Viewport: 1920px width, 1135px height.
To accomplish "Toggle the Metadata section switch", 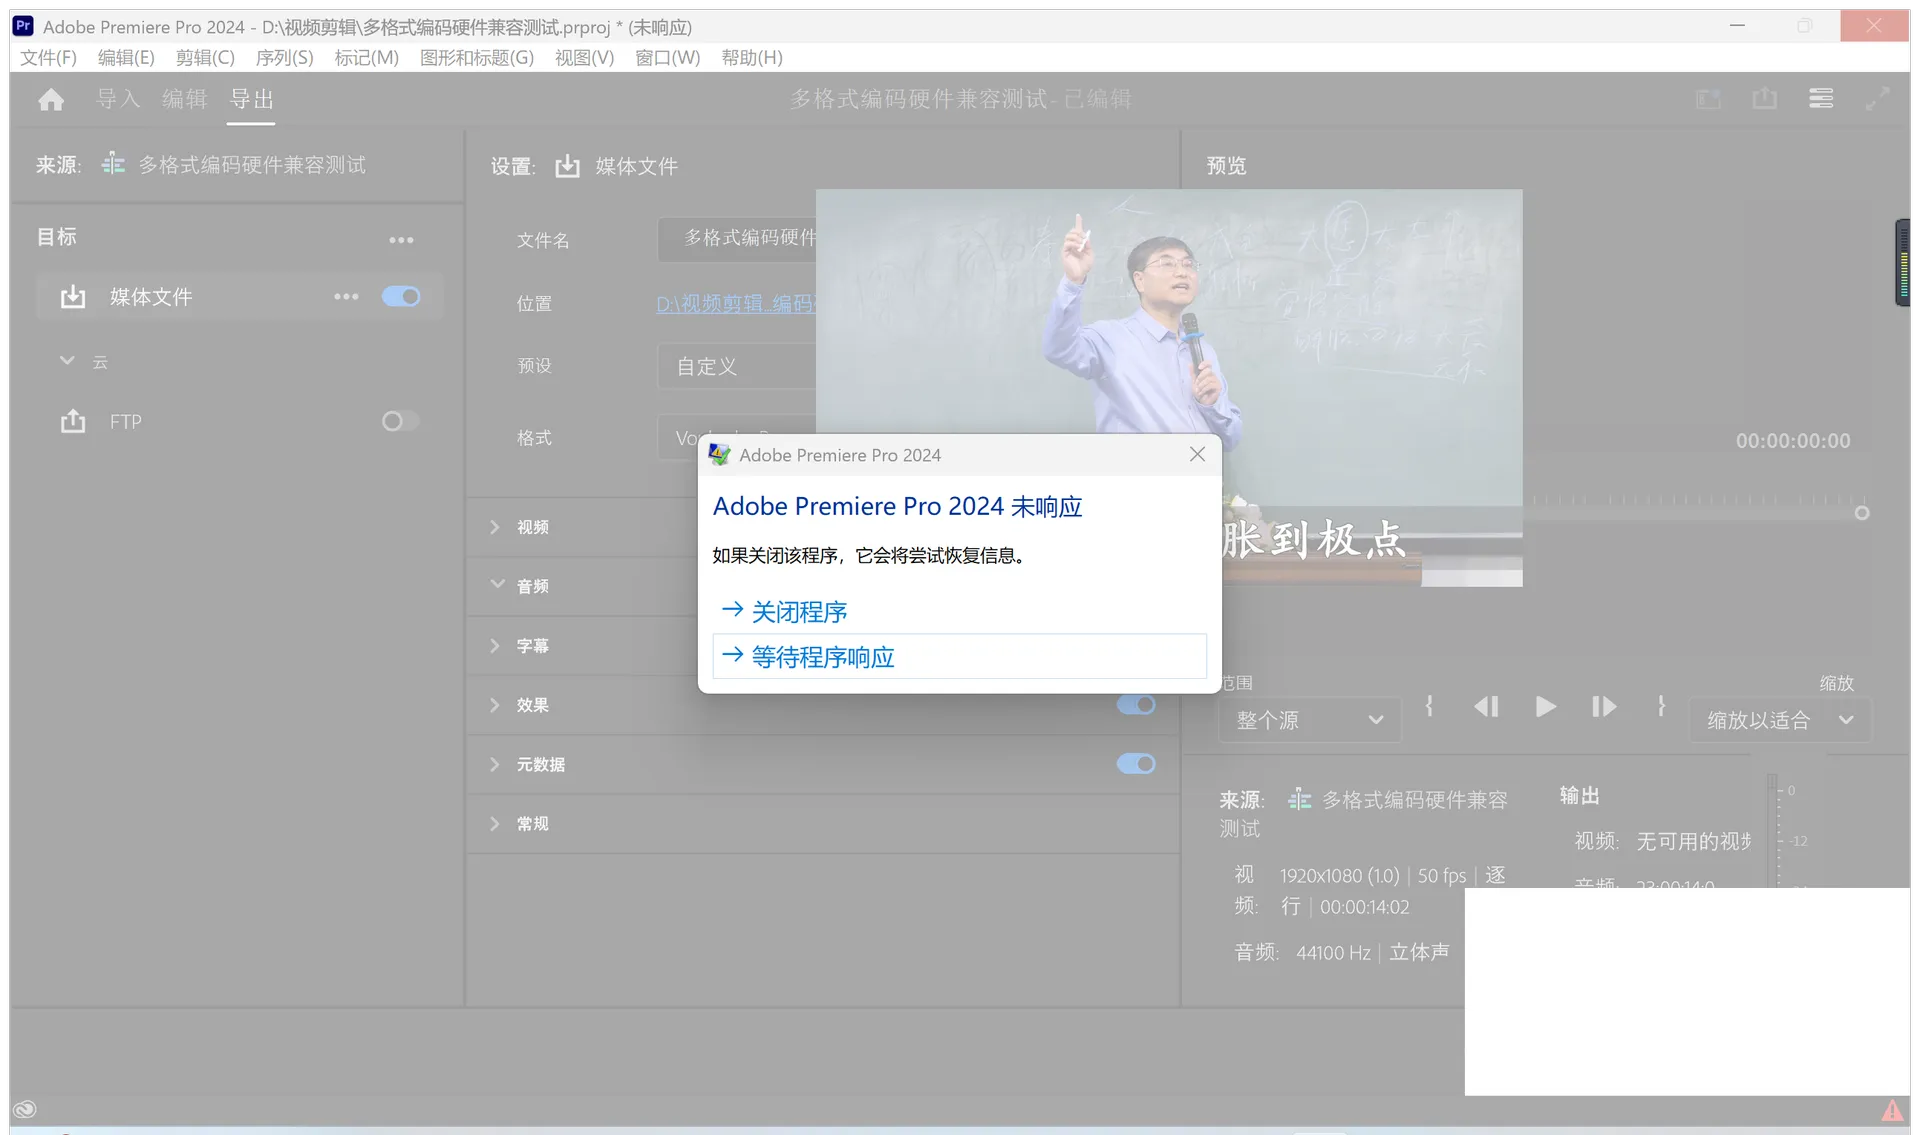I will (1135, 764).
